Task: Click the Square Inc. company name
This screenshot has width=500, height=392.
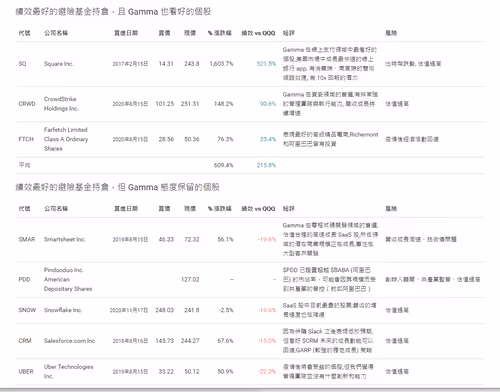Action: point(59,64)
